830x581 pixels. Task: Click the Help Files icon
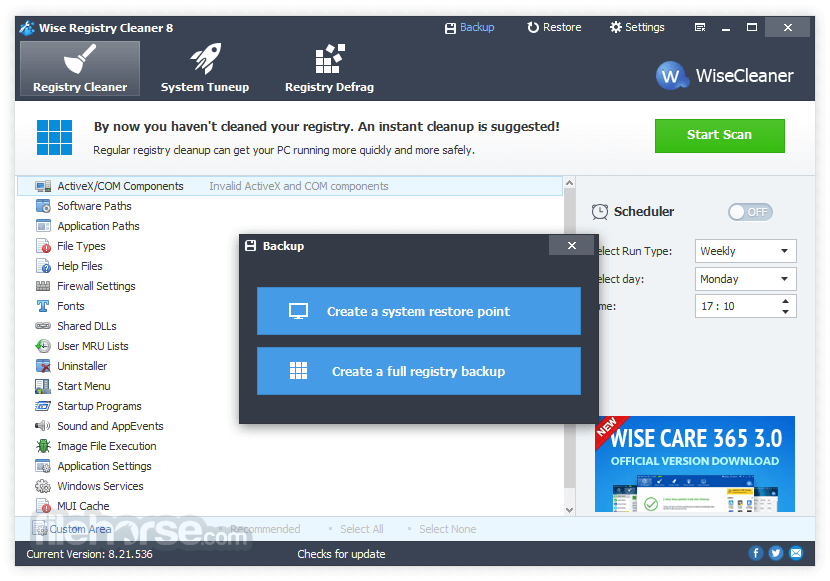tap(43, 266)
